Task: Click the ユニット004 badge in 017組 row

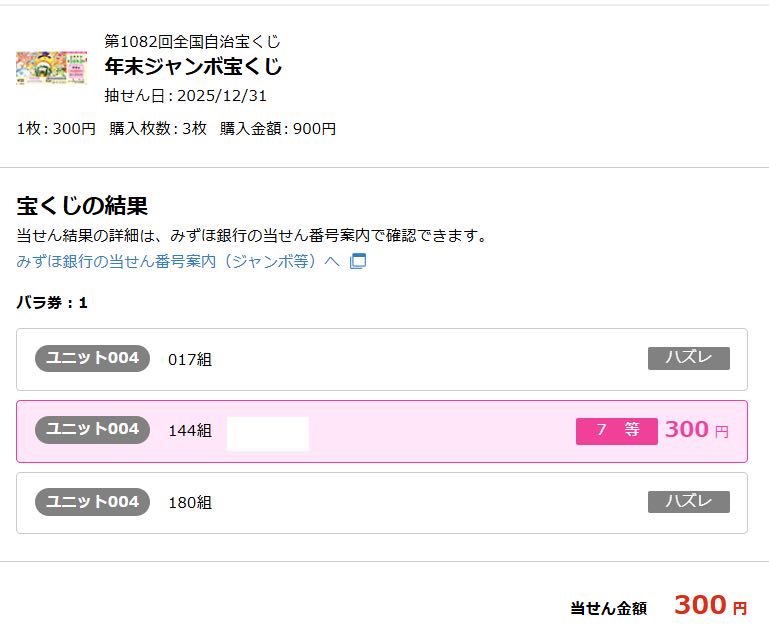Action: coord(93,358)
